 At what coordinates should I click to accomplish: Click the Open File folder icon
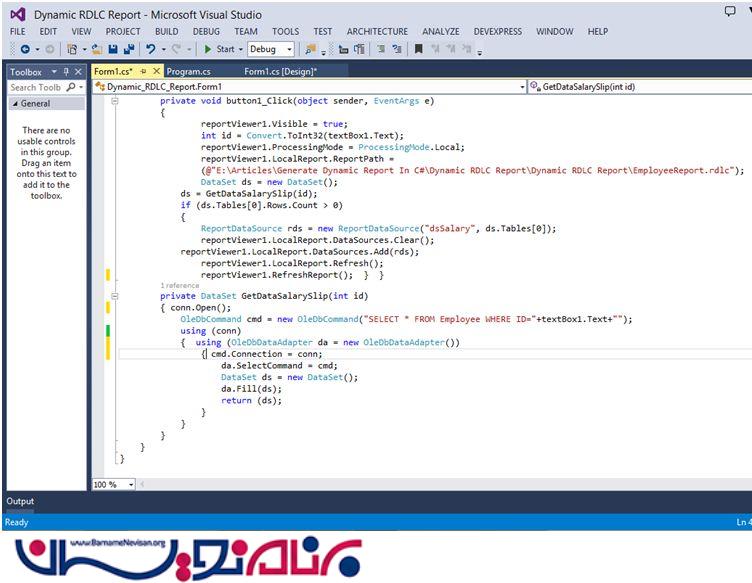97,49
